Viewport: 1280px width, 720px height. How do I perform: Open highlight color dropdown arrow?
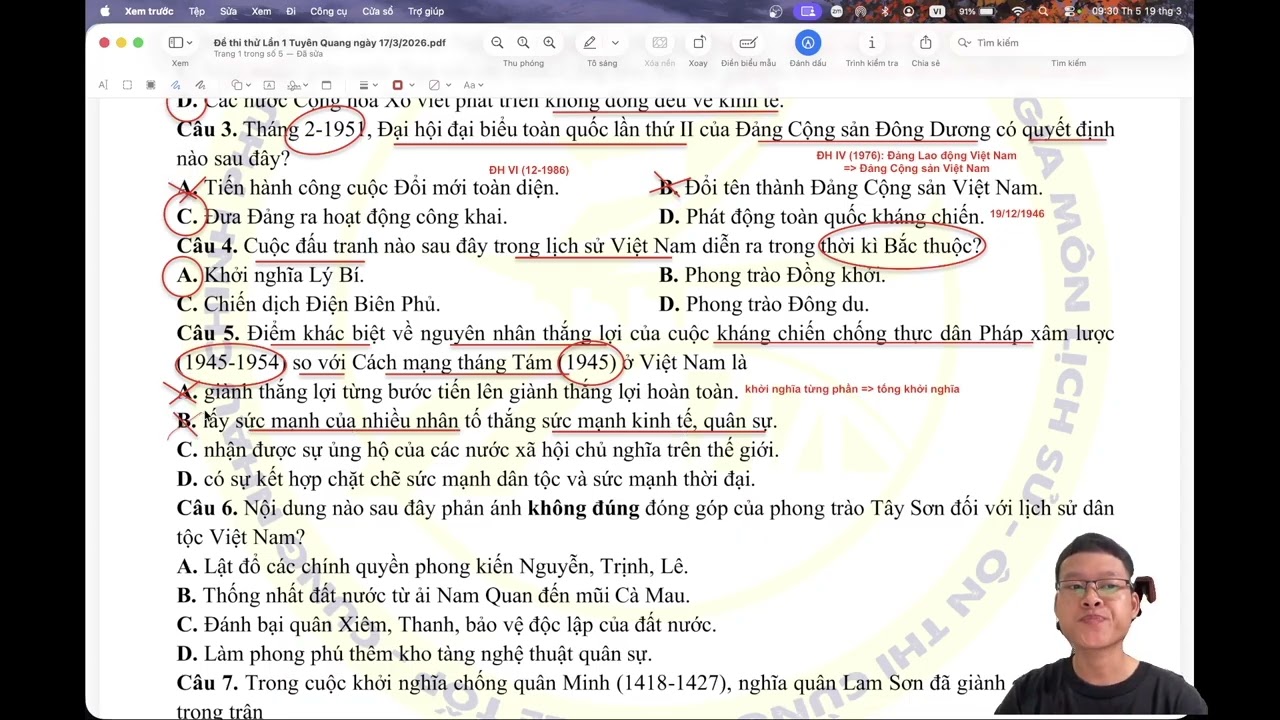[615, 43]
